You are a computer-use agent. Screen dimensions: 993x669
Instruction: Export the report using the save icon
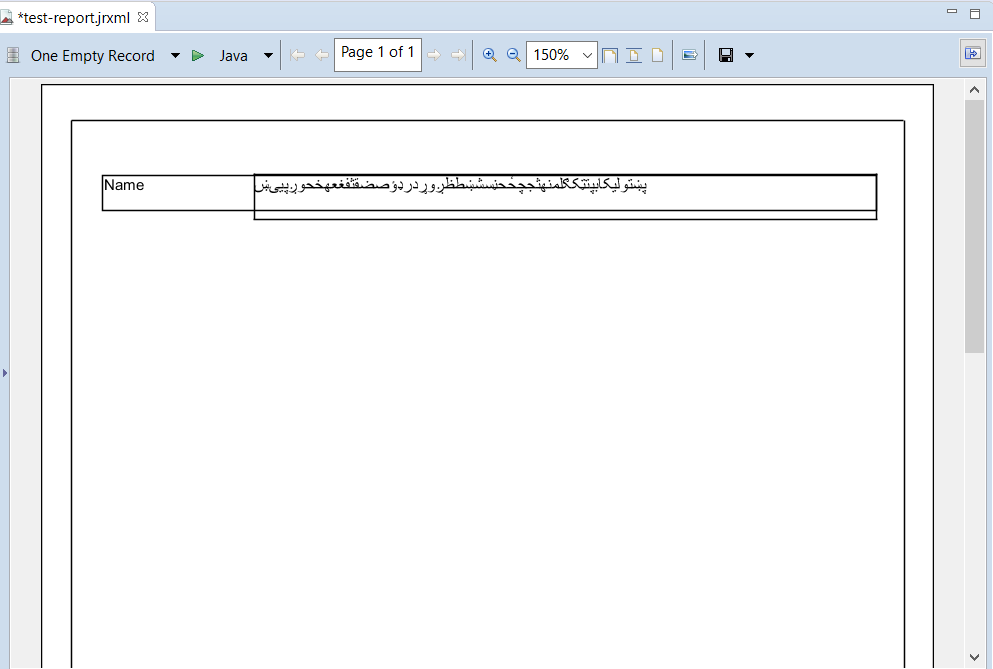[725, 55]
